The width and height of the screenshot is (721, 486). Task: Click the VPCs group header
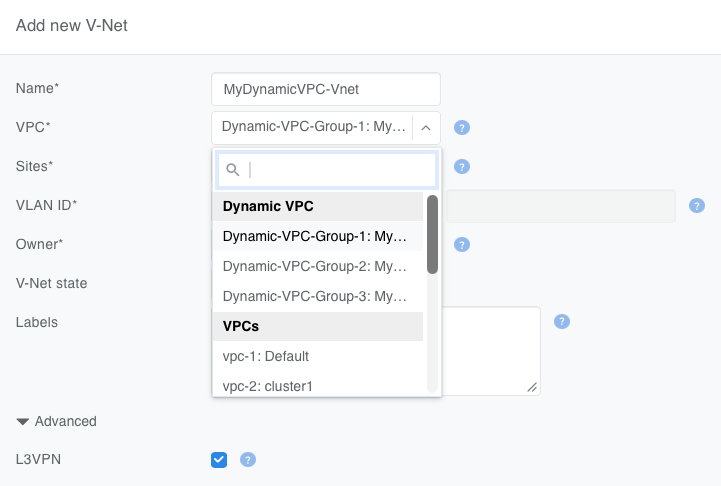point(318,326)
